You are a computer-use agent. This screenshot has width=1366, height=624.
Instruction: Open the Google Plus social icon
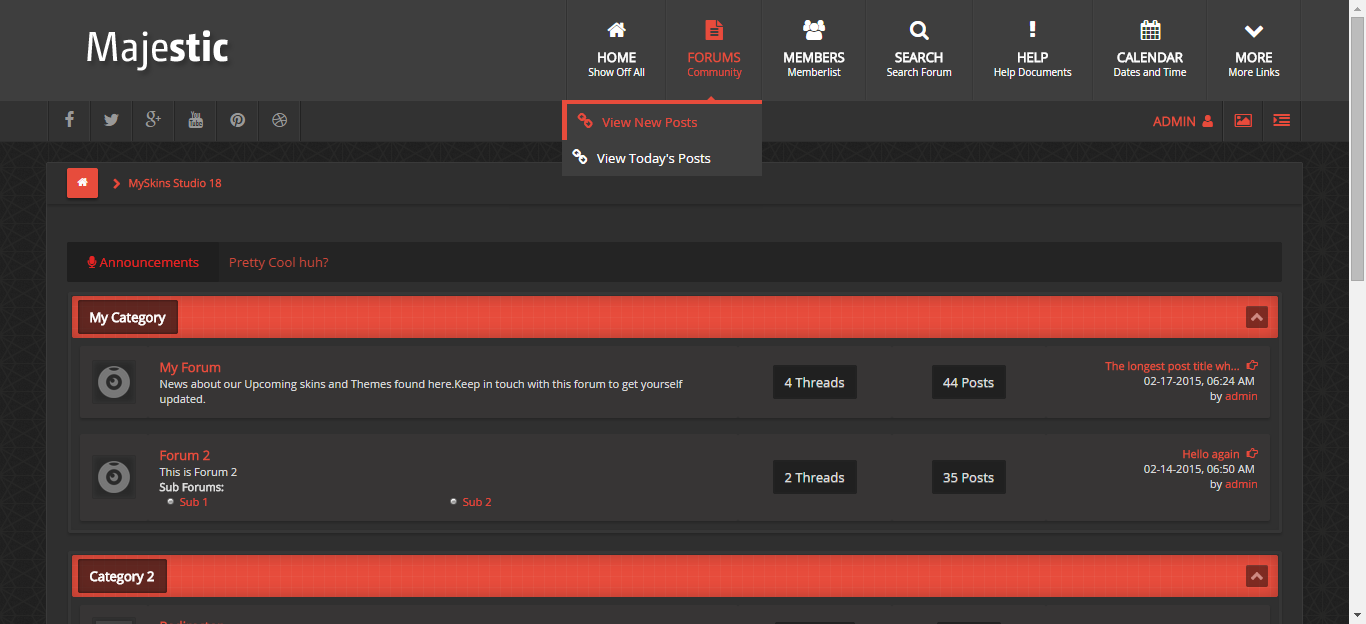click(153, 120)
